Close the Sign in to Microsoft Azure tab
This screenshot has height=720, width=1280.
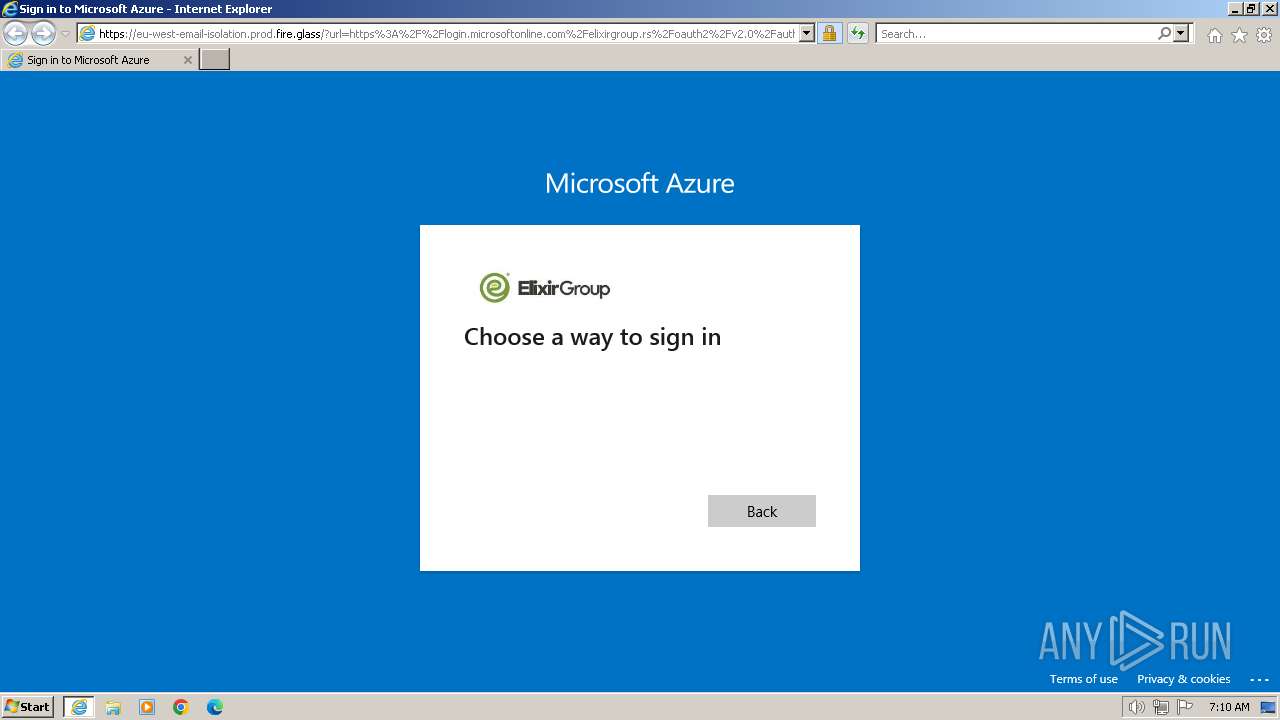tap(187, 60)
